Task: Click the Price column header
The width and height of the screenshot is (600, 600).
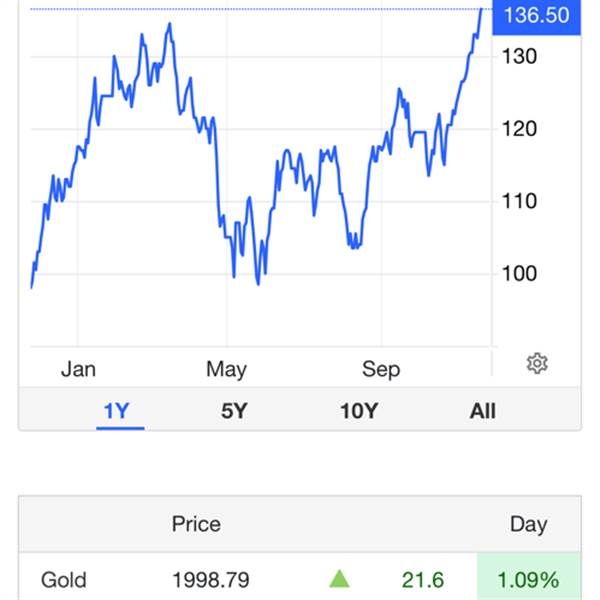Action: (x=196, y=524)
